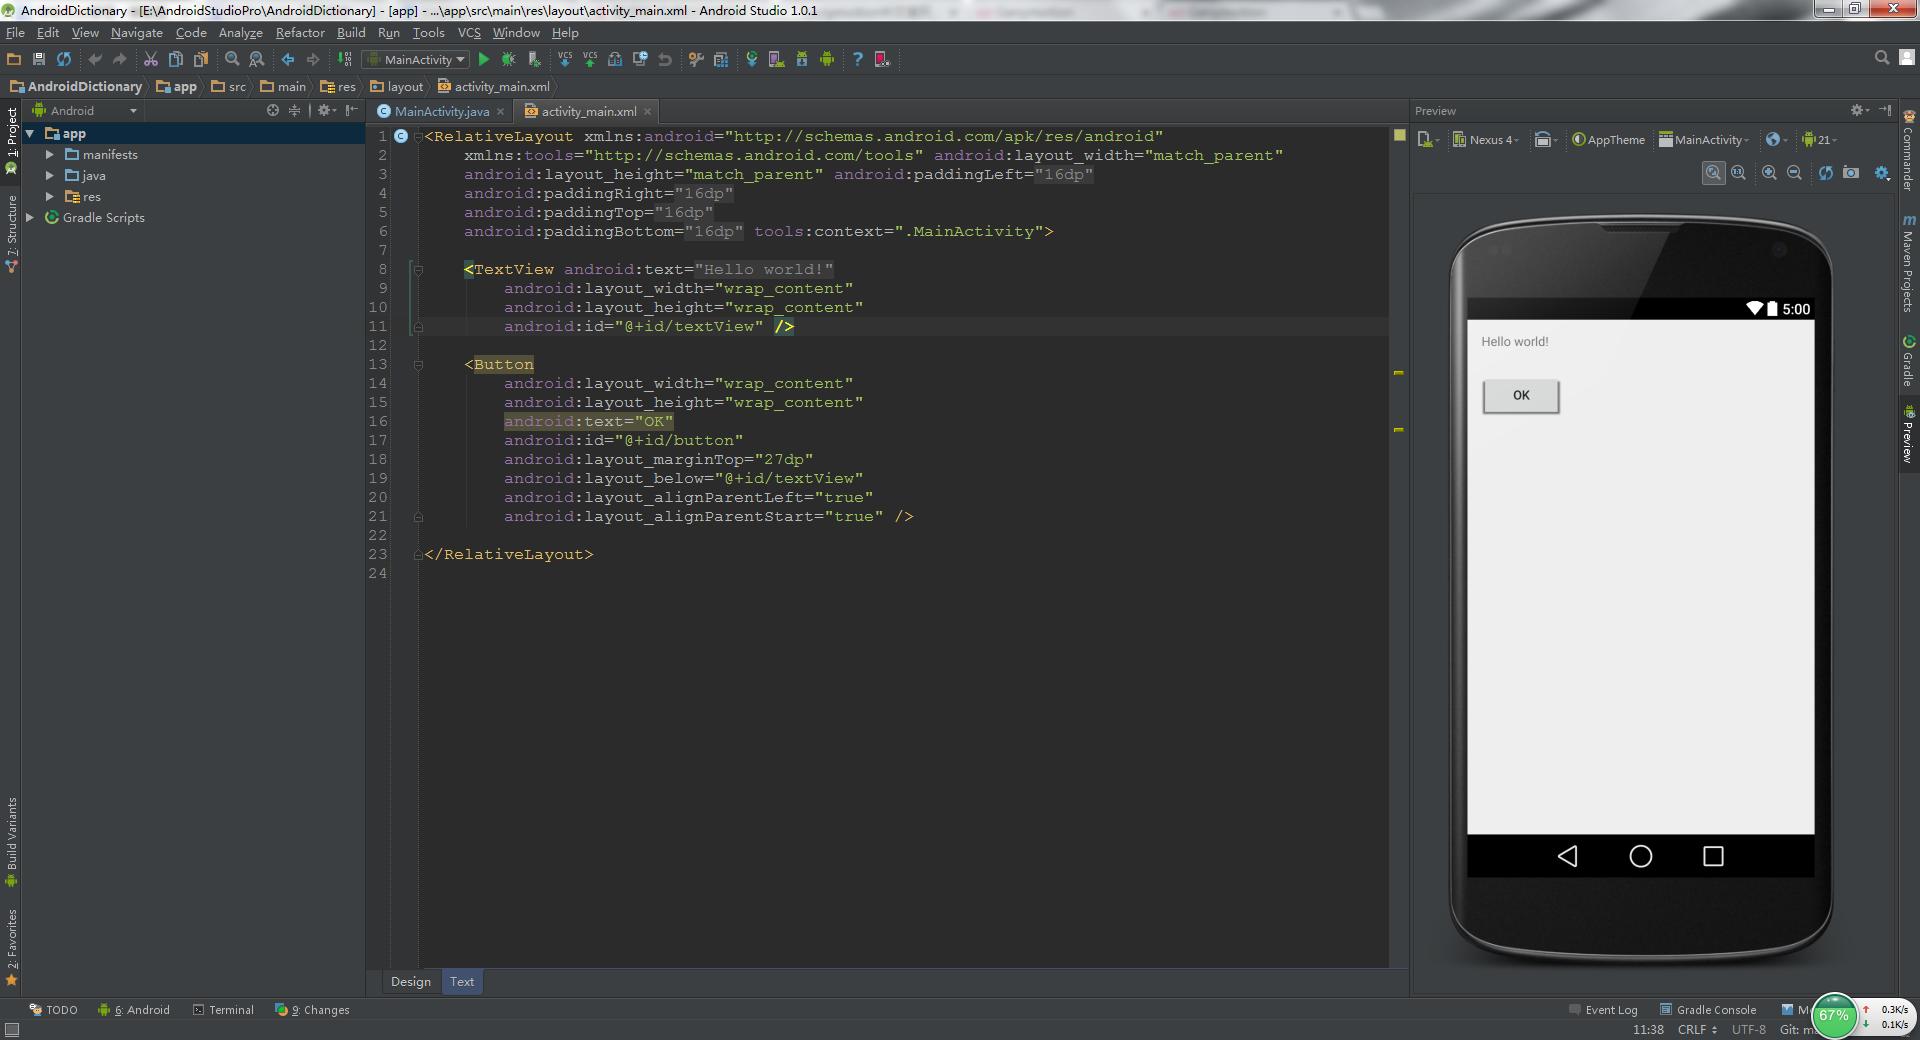Toggle the Preview side tool window
Screen dimensions: 1920x1040
(x=1909, y=435)
